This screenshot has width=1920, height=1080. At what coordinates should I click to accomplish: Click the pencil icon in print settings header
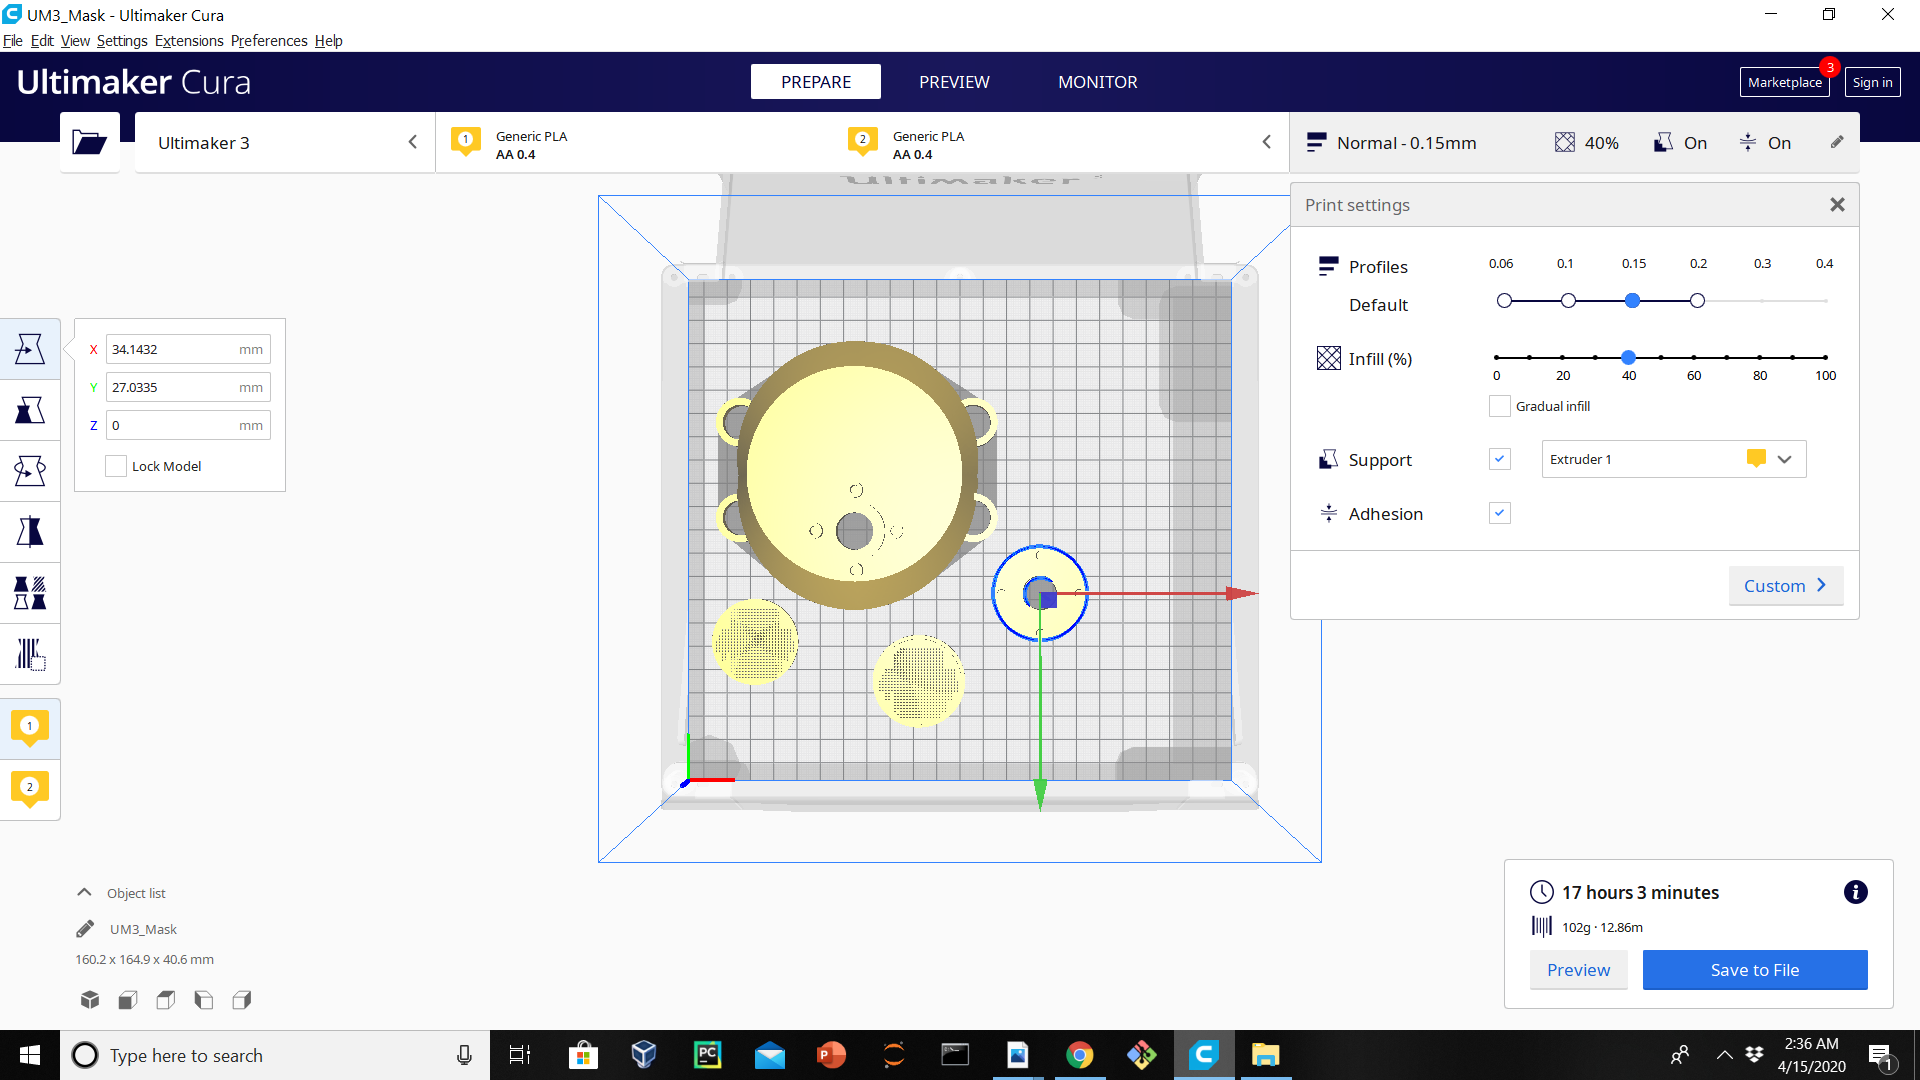1837,142
